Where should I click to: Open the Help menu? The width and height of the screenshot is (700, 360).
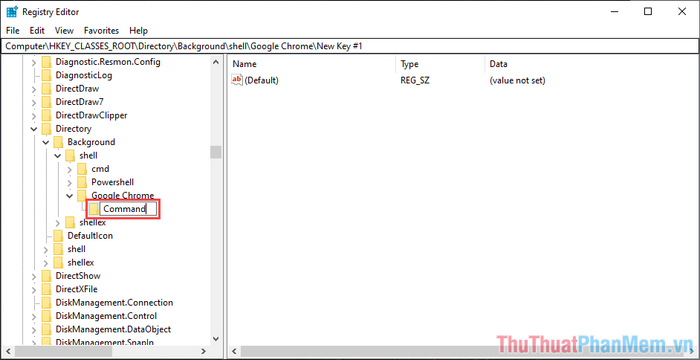tap(138, 31)
